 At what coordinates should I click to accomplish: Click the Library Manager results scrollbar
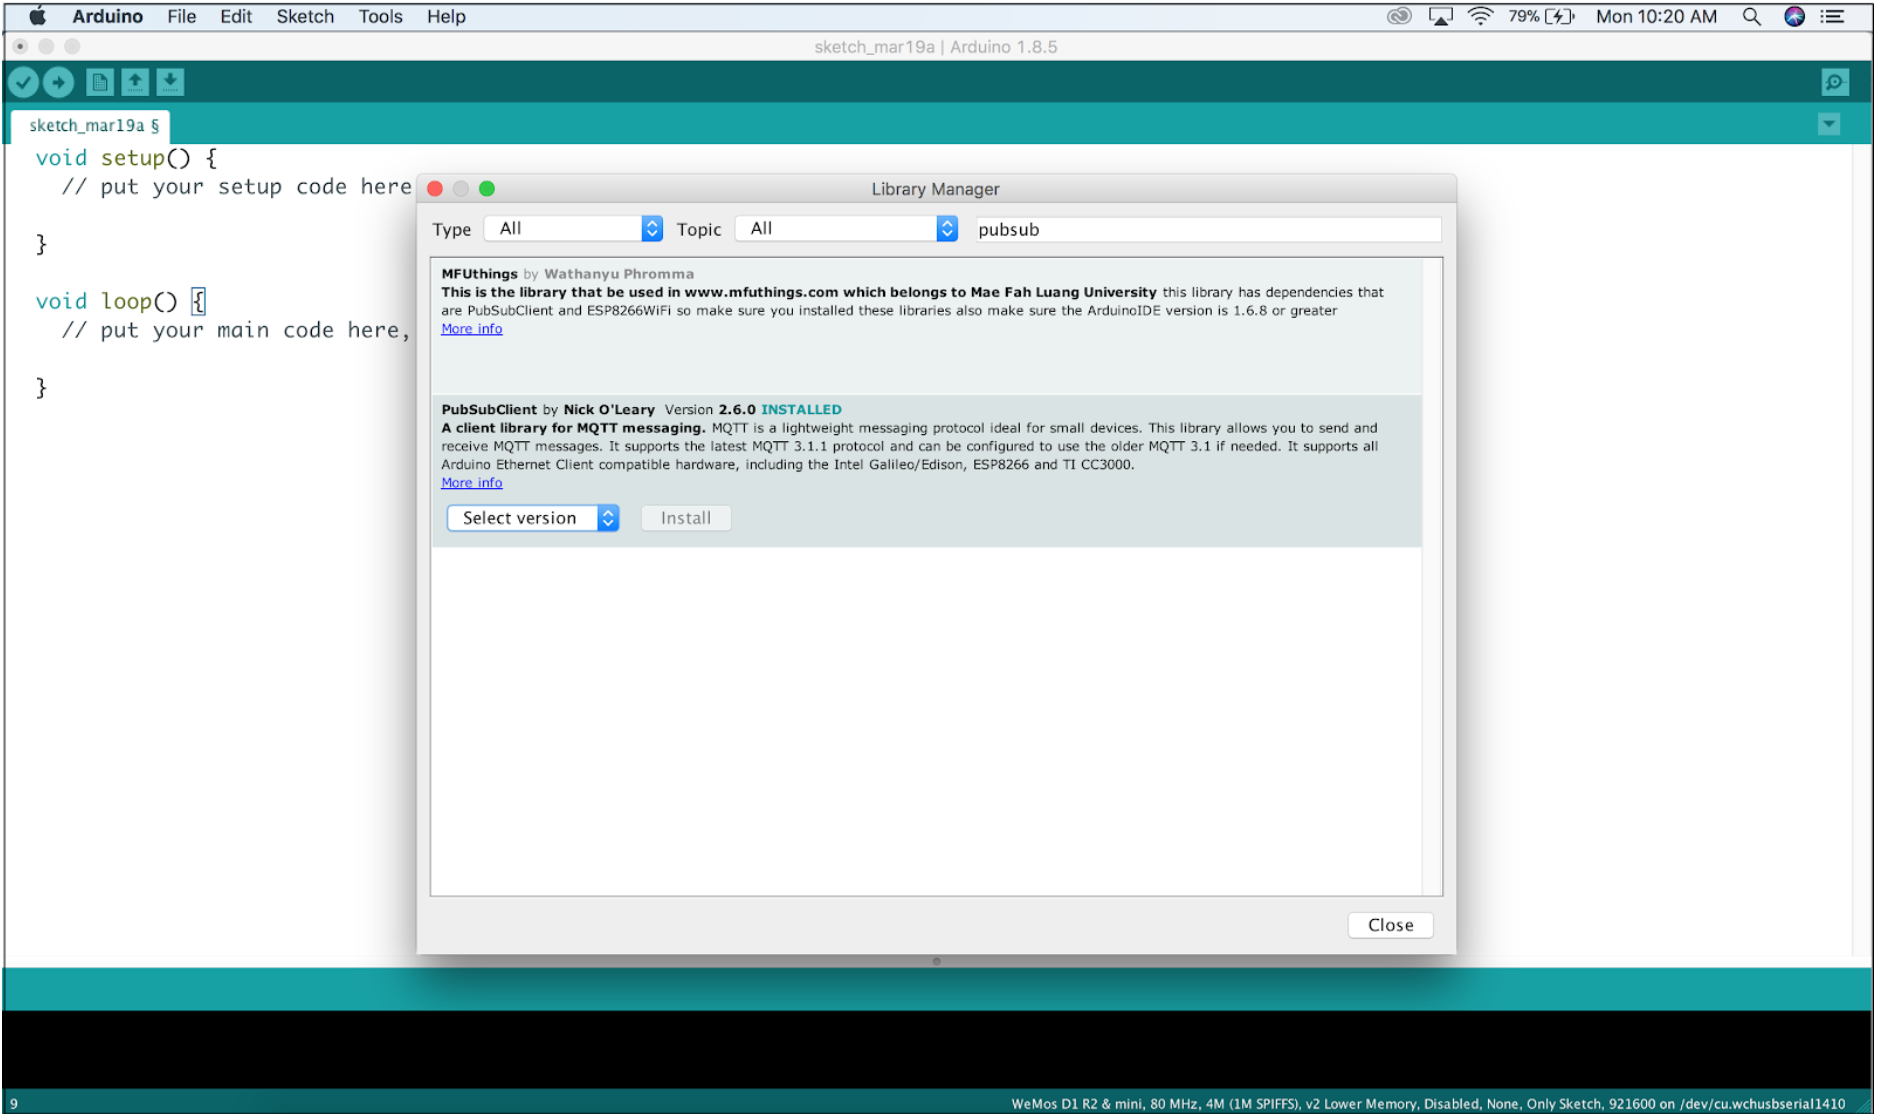pyautogui.click(x=1432, y=577)
